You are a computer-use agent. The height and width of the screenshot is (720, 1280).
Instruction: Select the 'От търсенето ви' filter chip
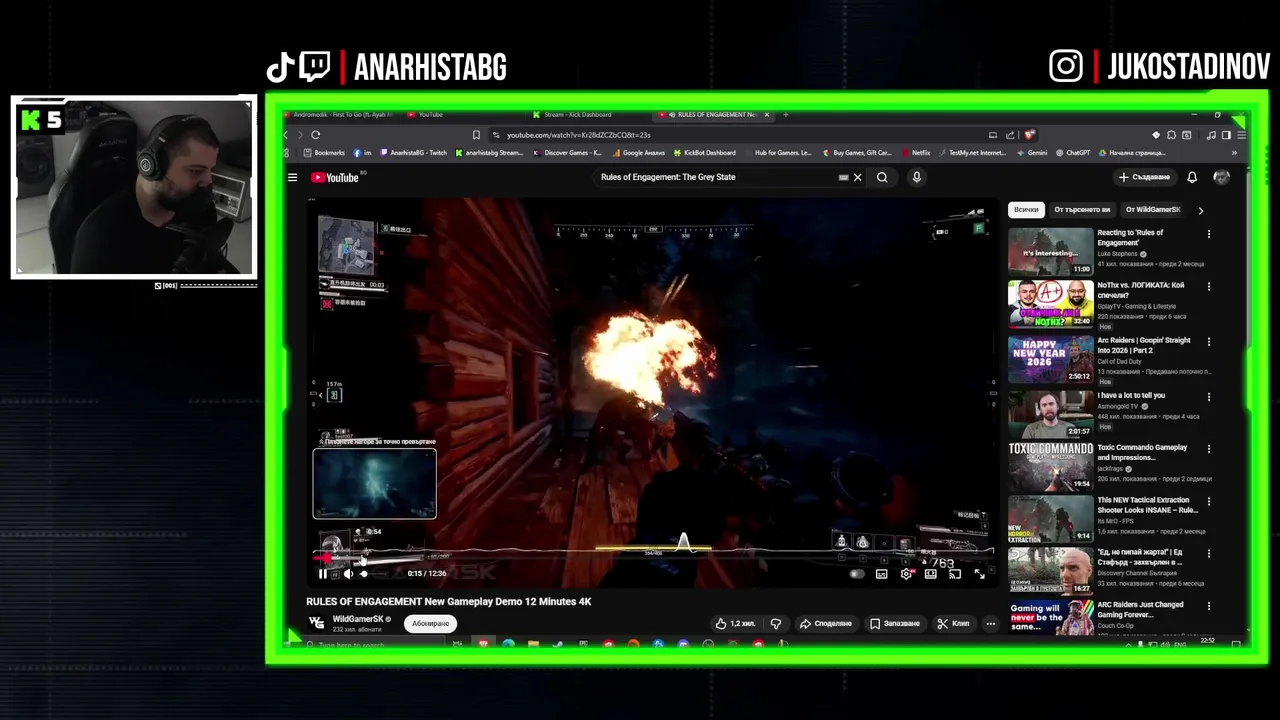[x=1082, y=210]
